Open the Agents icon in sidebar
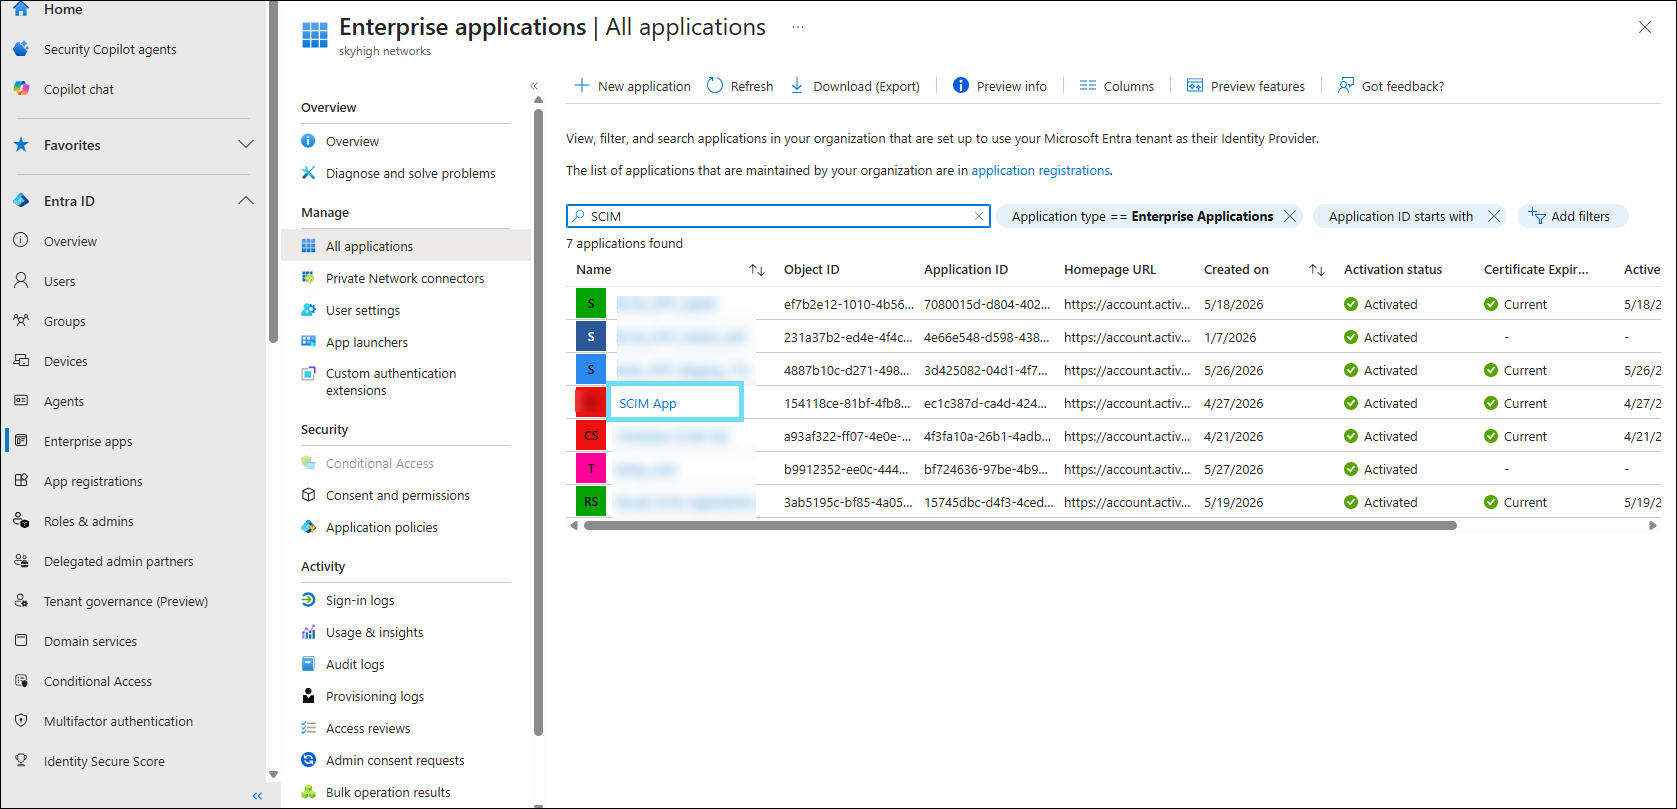 click(x=21, y=401)
